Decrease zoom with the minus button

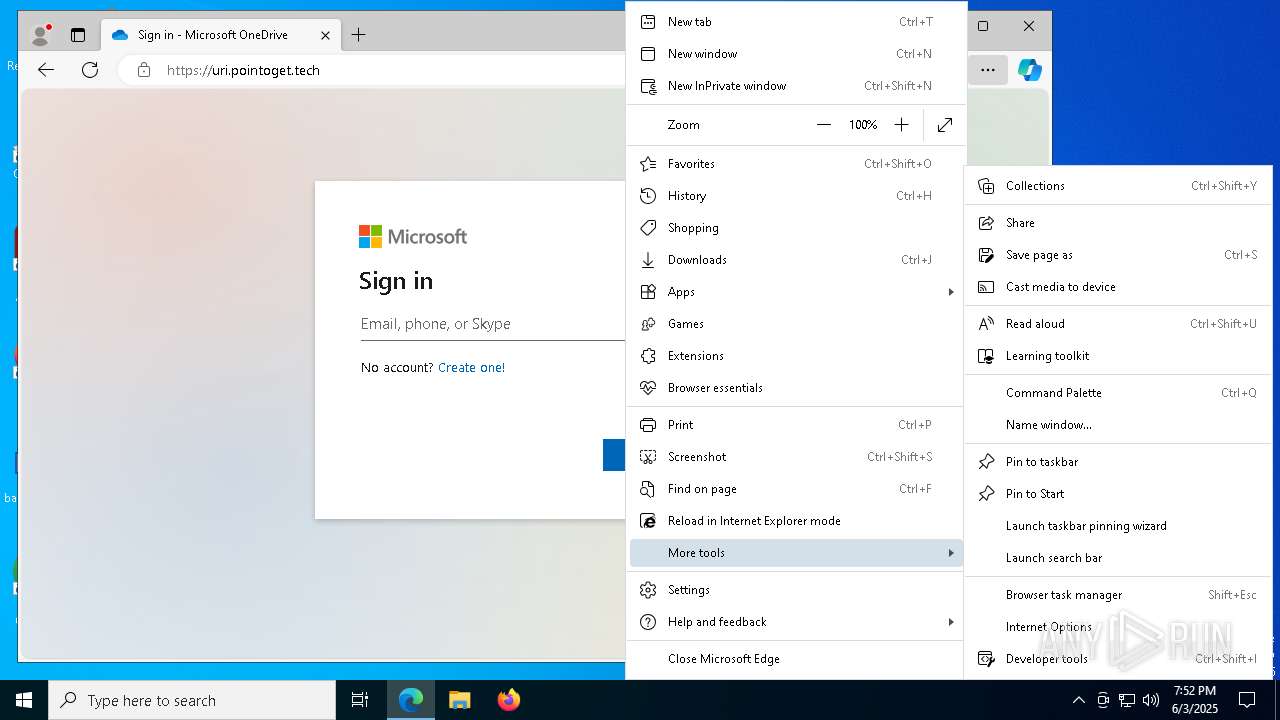[x=823, y=124]
